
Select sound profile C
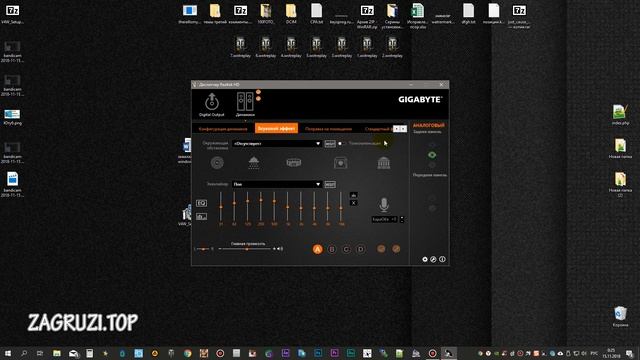coord(346,249)
